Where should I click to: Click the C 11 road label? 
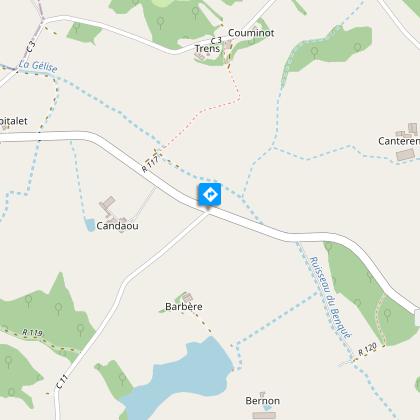pos(62,382)
